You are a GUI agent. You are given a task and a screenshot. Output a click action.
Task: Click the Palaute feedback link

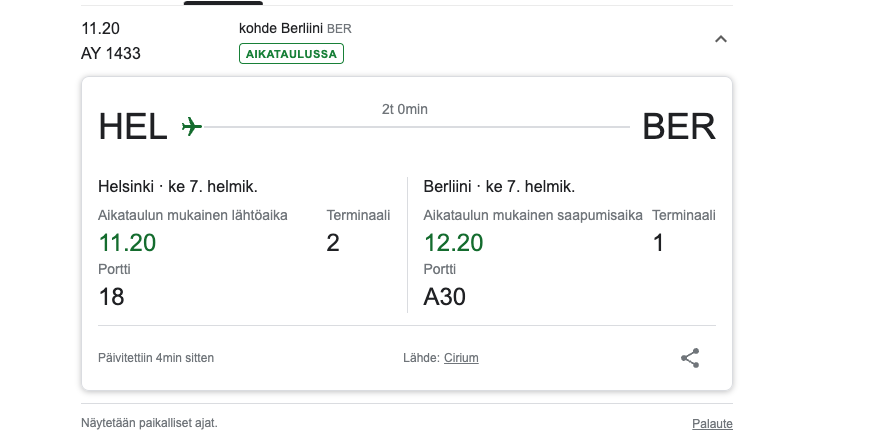tap(712, 424)
